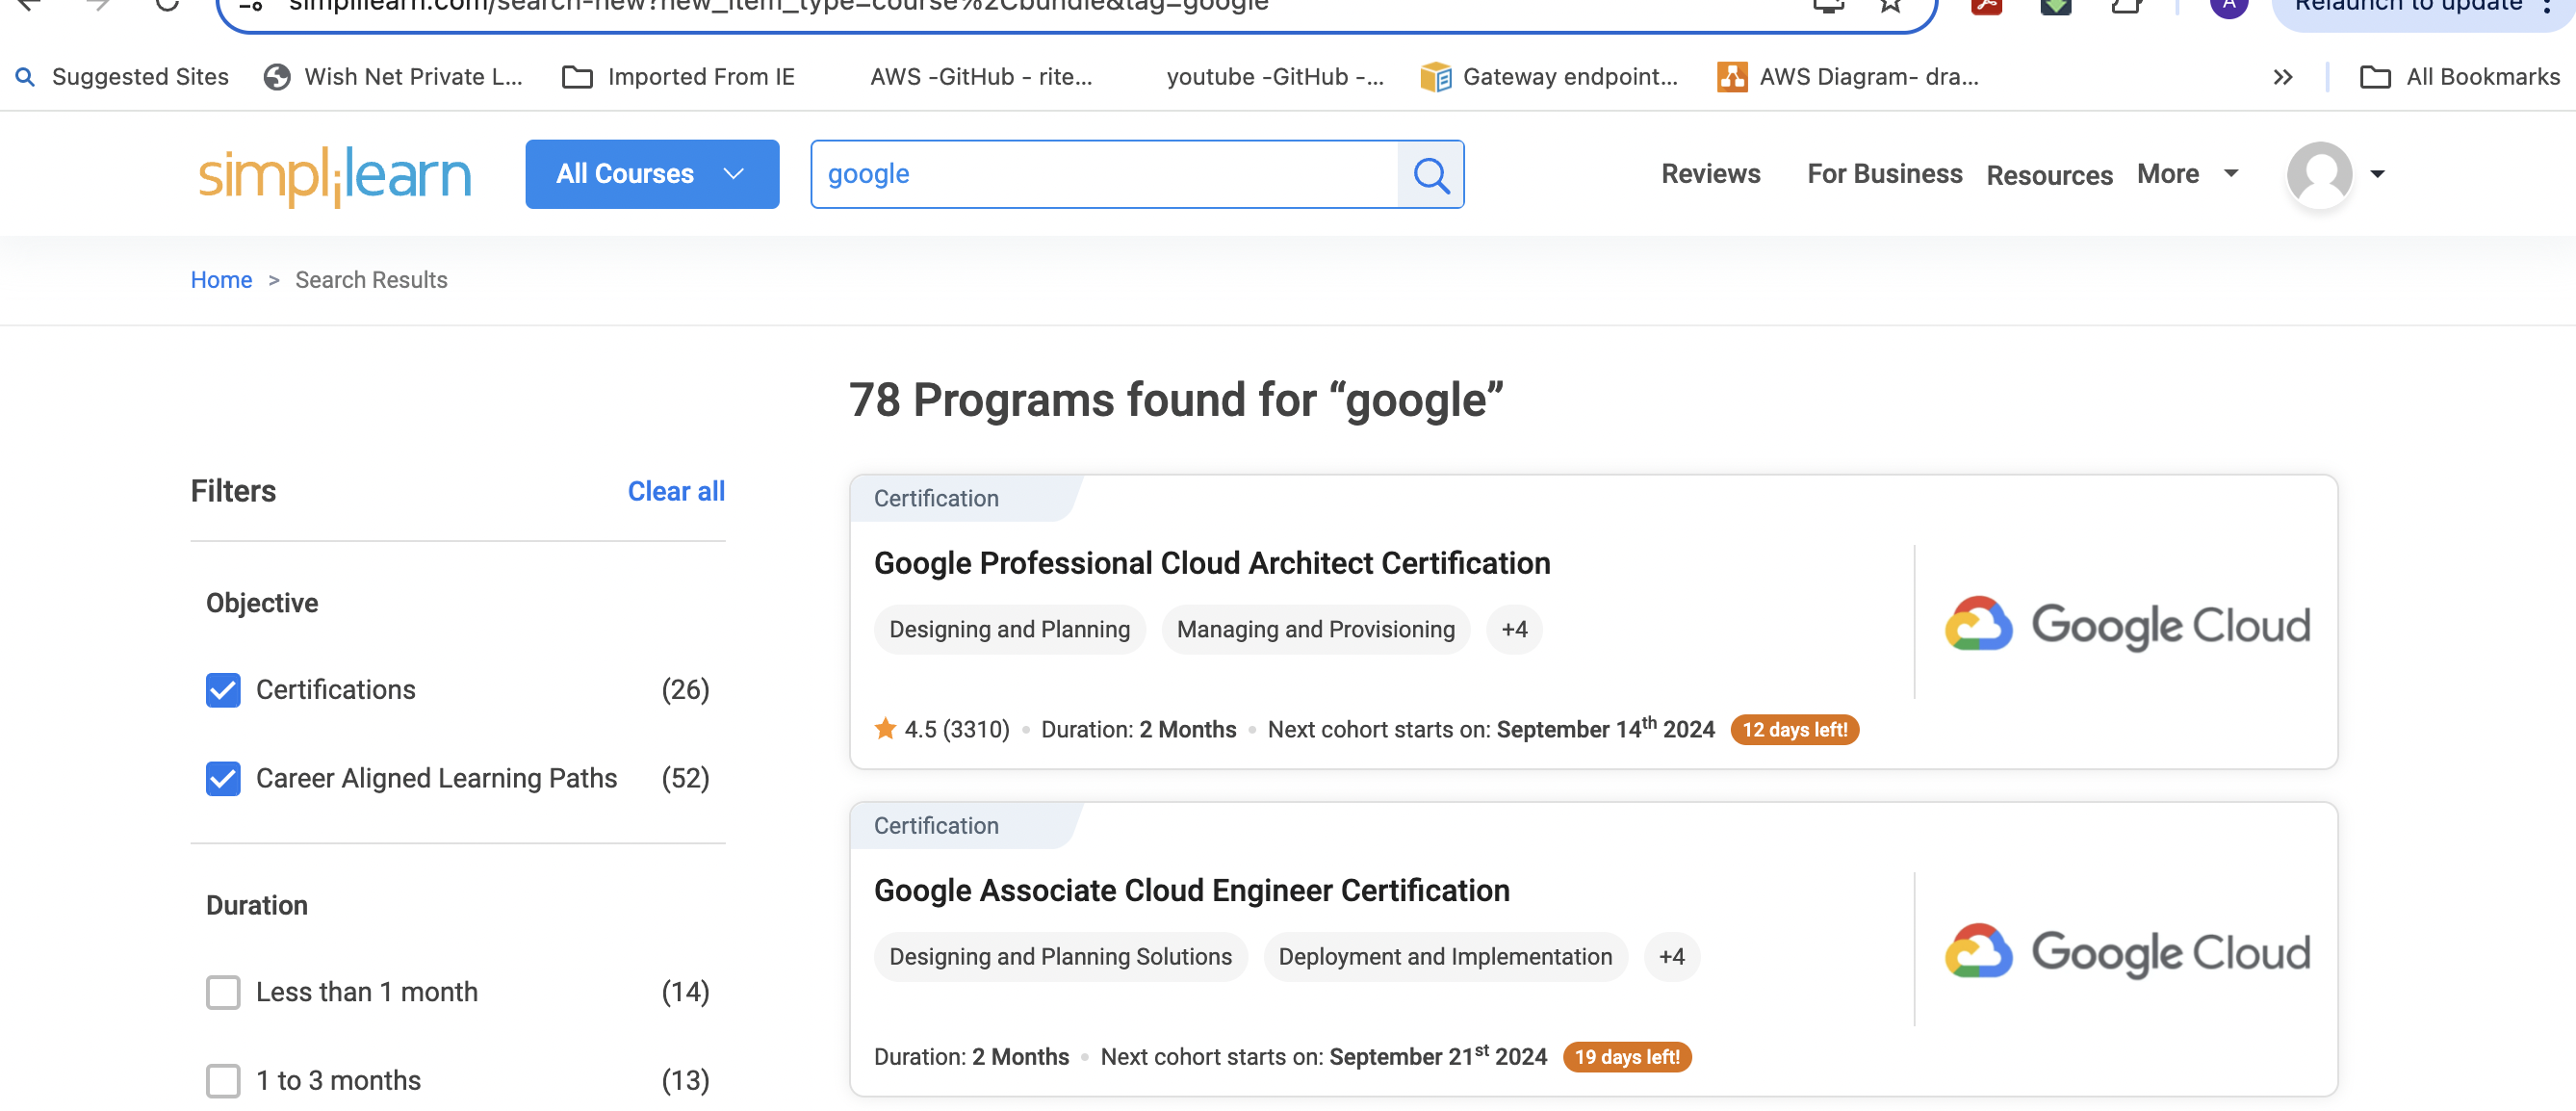Open Gateway endpoint bookmark
This screenshot has height=1111, width=2576.
coord(1549,77)
